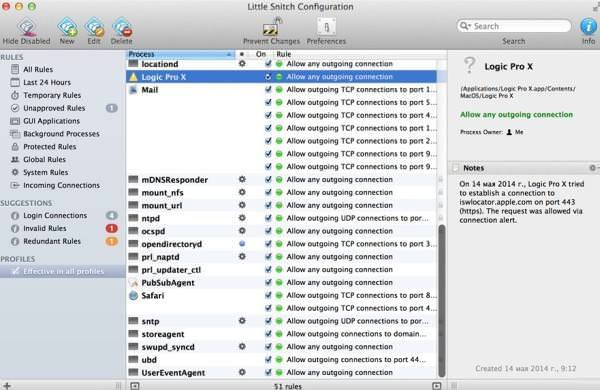Select the prl_updater_ctl process row
The height and width of the screenshot is (390, 600).
[281, 270]
